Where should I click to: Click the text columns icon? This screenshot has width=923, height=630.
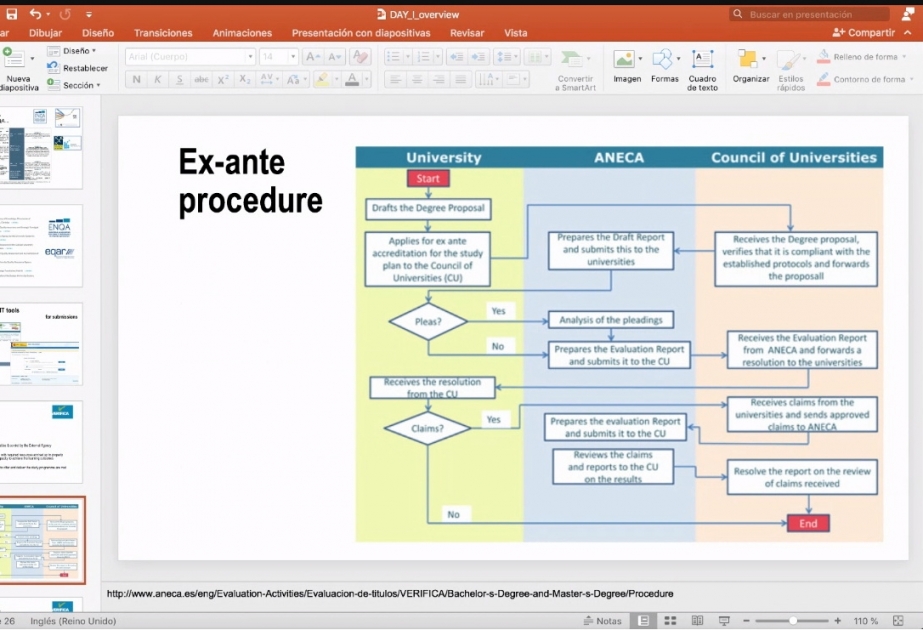pyautogui.click(x=534, y=57)
